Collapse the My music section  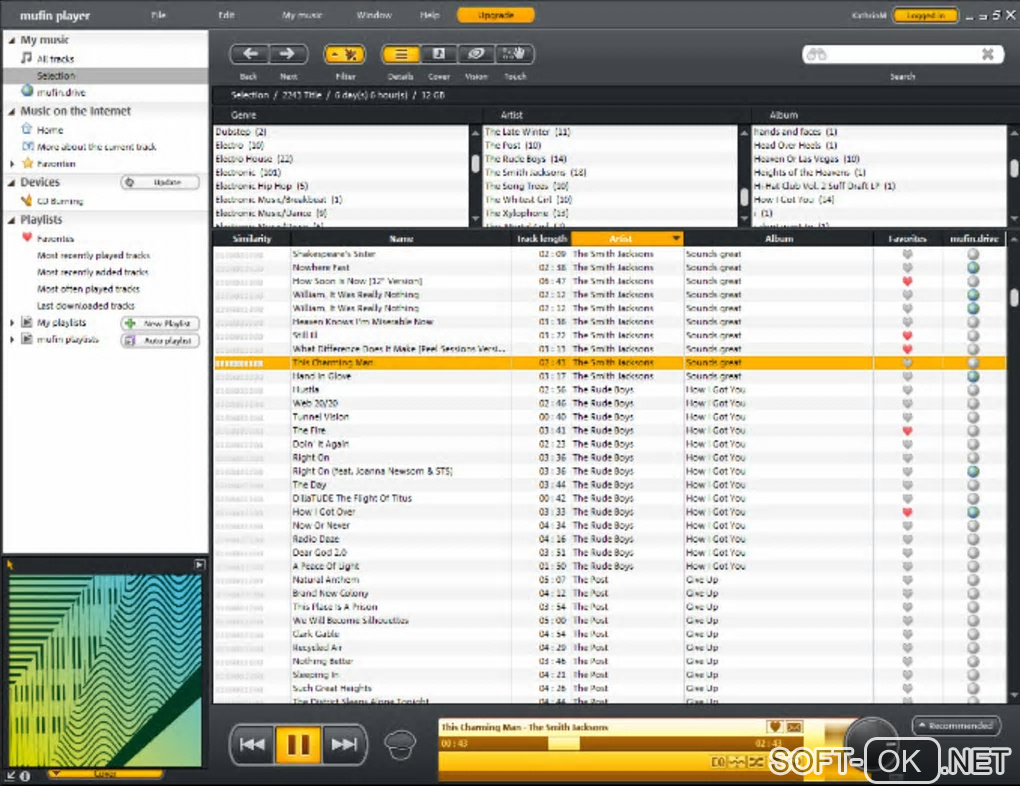pyautogui.click(x=12, y=40)
